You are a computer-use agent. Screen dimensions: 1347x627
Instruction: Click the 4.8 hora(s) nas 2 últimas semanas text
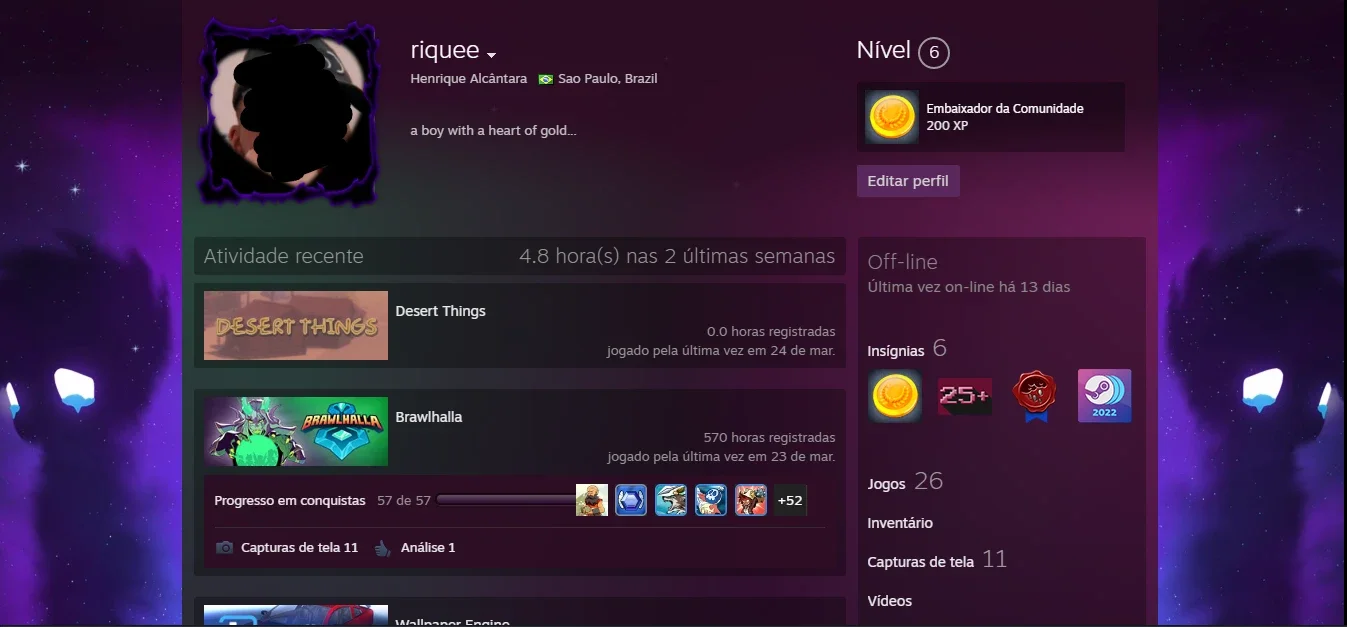[677, 256]
